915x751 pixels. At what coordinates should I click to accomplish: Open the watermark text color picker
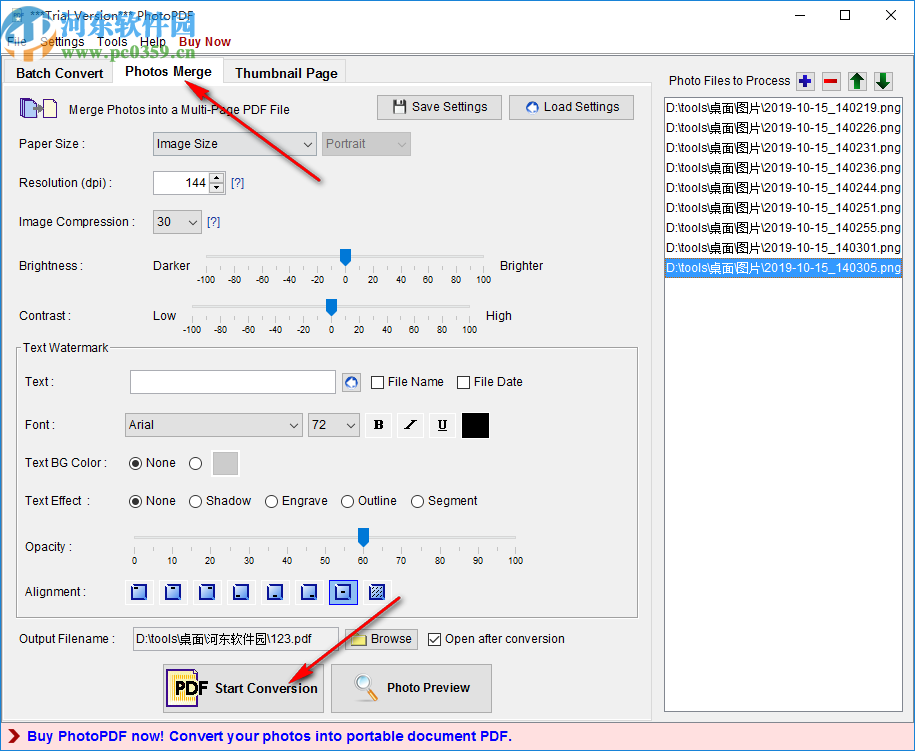click(x=475, y=425)
